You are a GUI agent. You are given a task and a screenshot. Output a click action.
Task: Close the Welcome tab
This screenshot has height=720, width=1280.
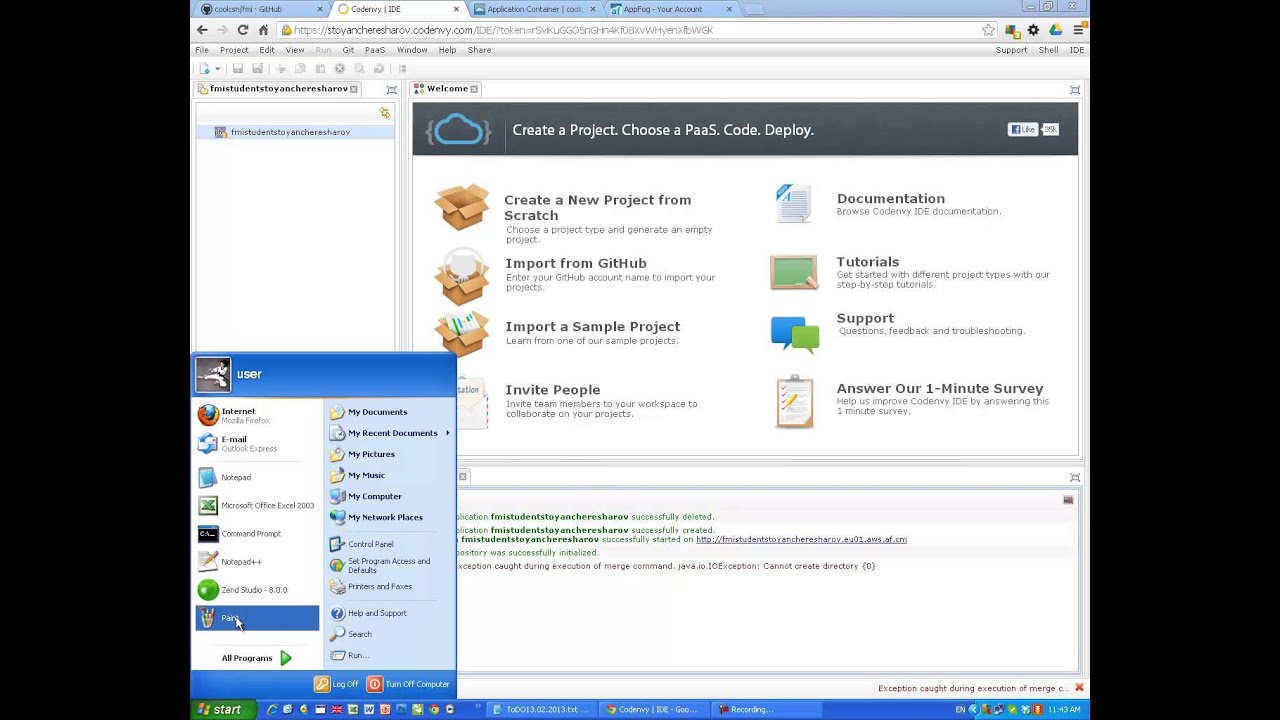coord(474,89)
